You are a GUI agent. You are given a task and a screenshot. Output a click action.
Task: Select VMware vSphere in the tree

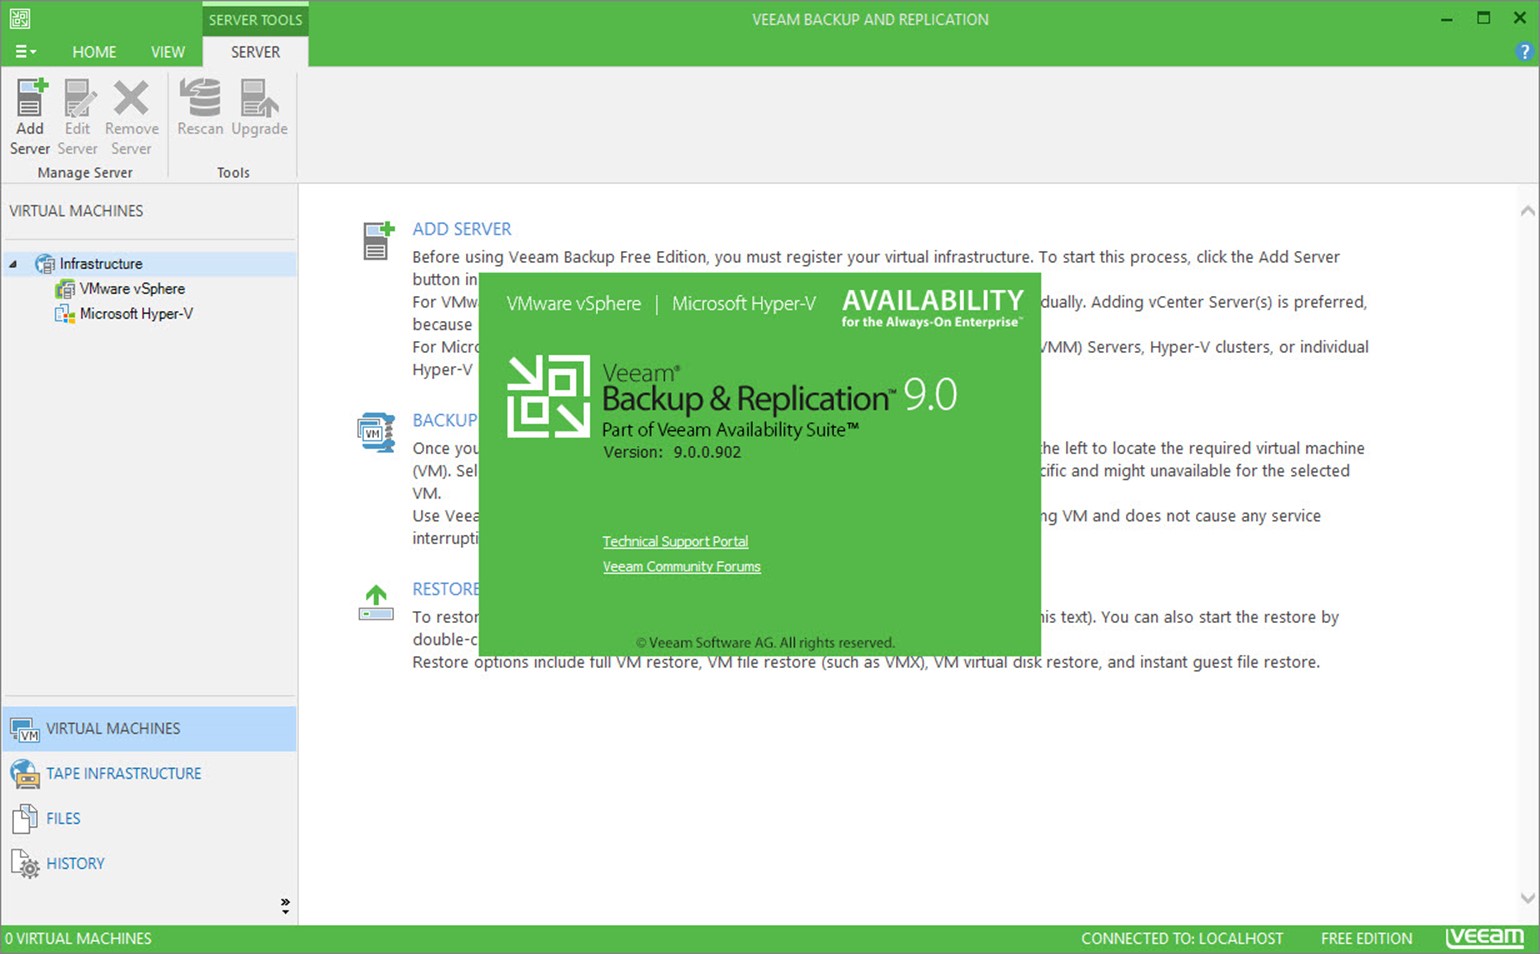pyautogui.click(x=132, y=289)
